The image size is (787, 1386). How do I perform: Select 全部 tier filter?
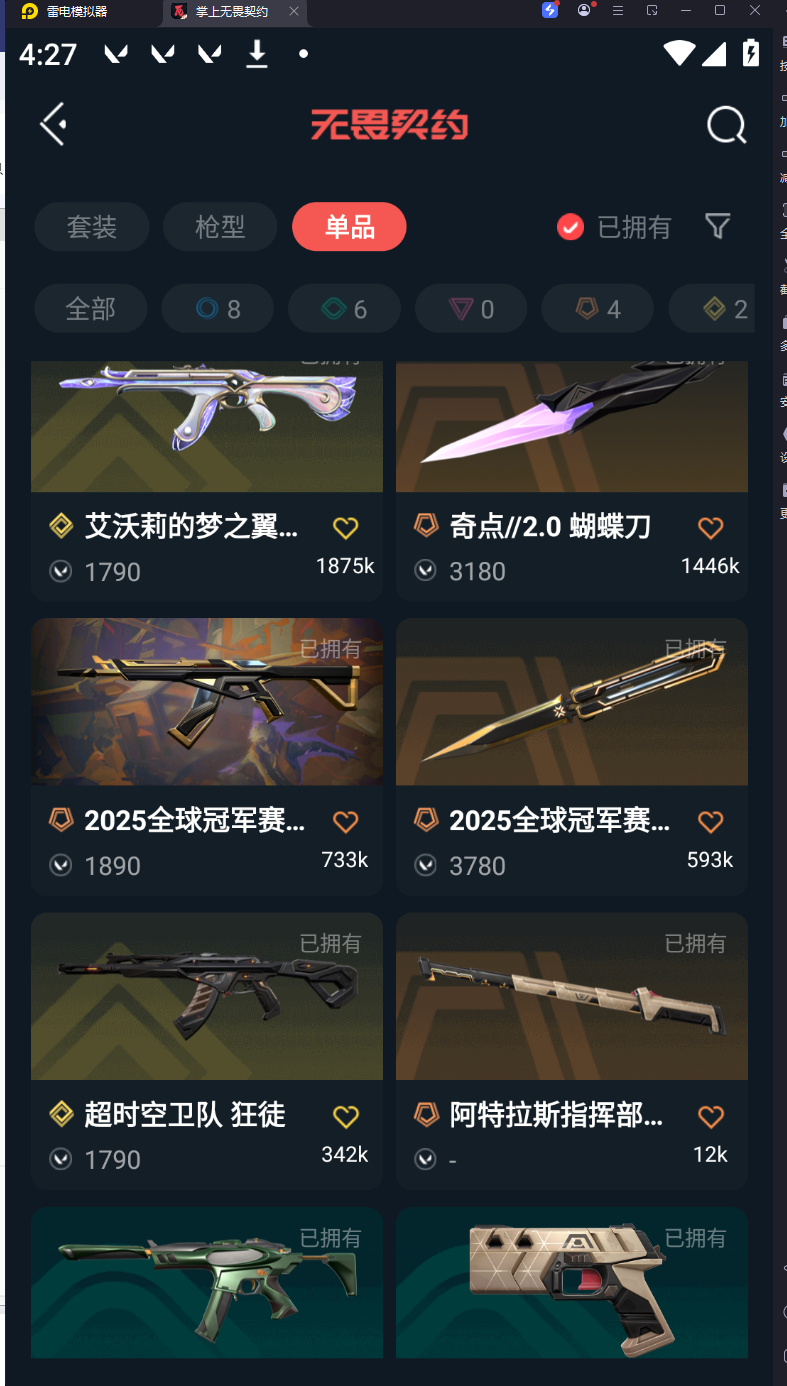(x=91, y=309)
